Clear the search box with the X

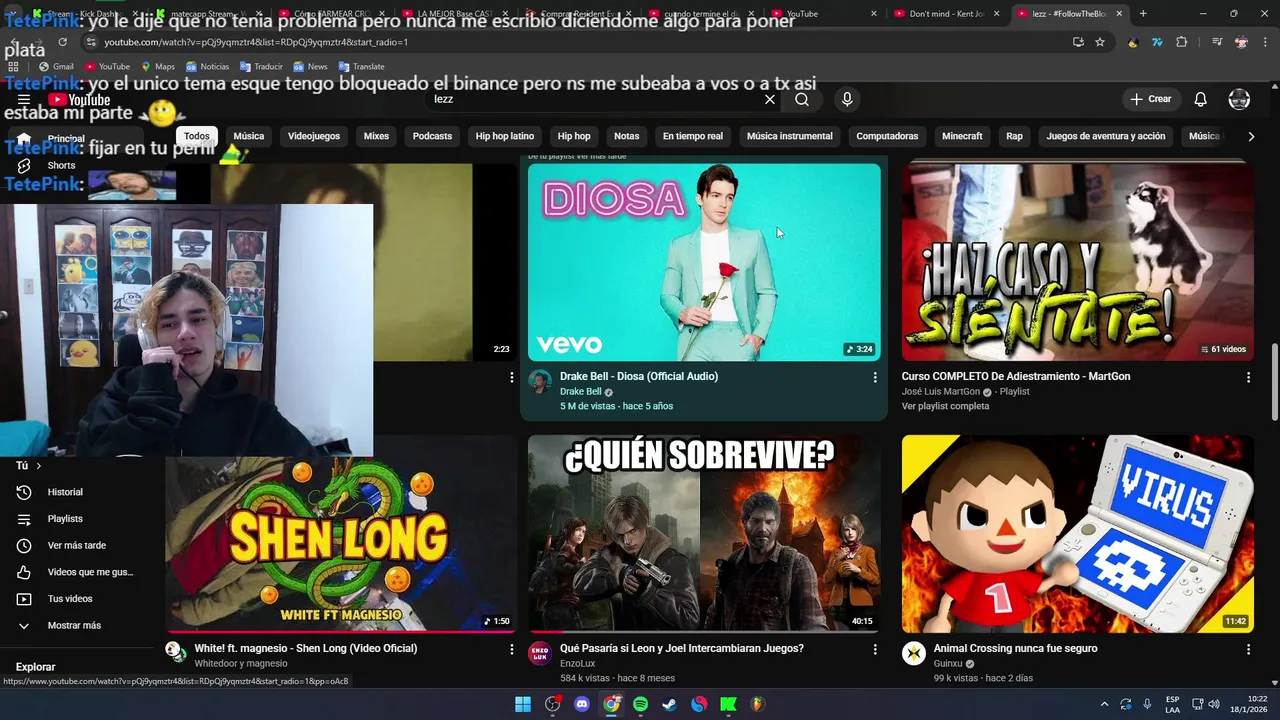click(x=770, y=99)
